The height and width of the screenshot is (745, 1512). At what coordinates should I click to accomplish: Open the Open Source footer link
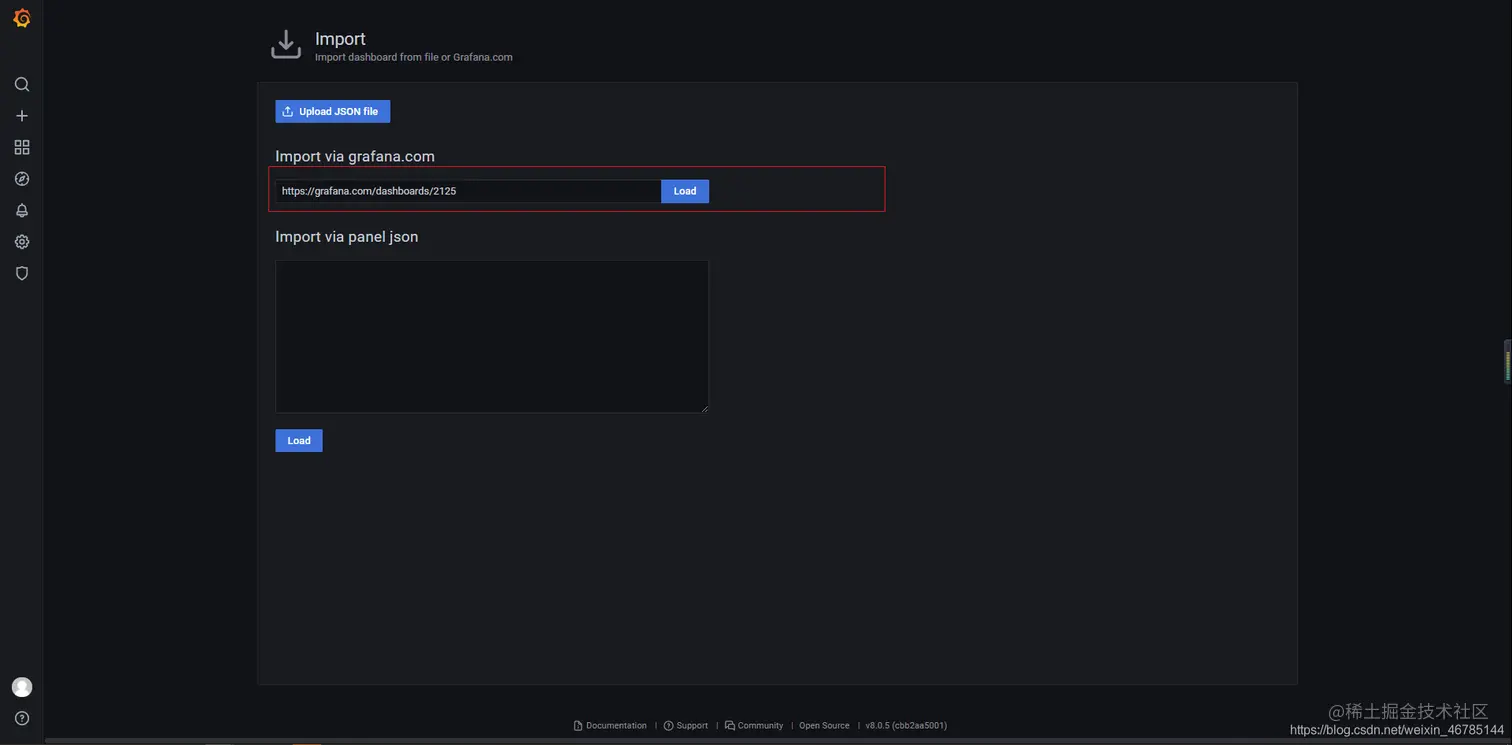pos(824,726)
